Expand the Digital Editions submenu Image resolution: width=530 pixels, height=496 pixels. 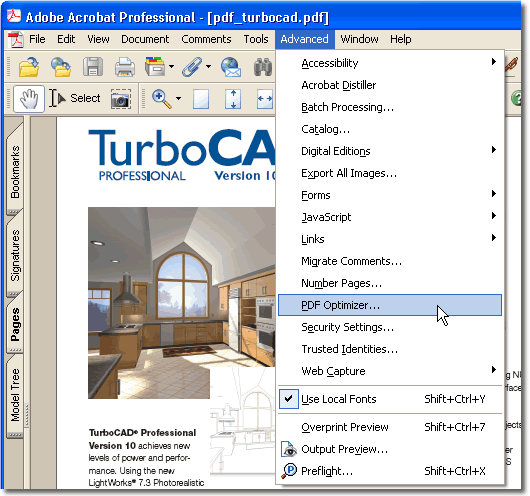coord(390,151)
